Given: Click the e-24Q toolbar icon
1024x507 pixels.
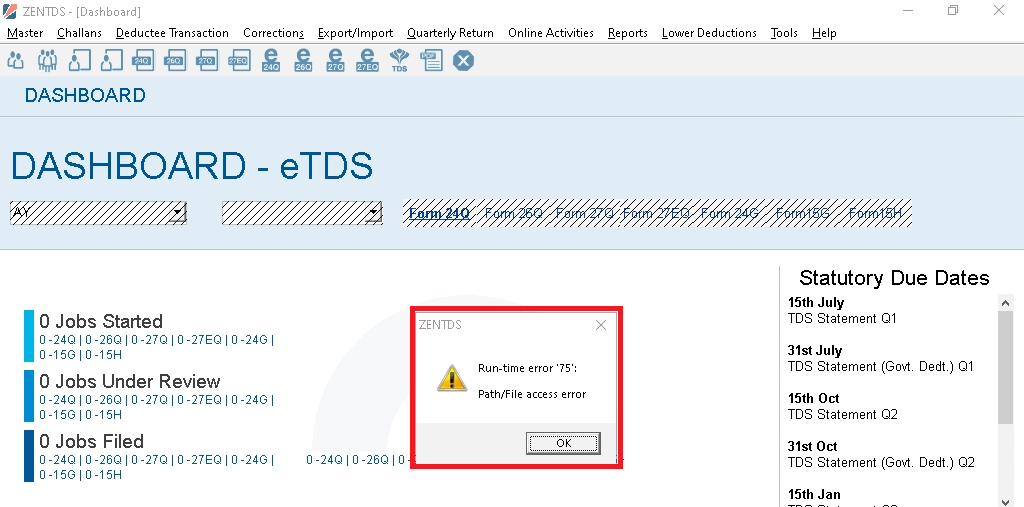Looking at the screenshot, I should [271, 61].
